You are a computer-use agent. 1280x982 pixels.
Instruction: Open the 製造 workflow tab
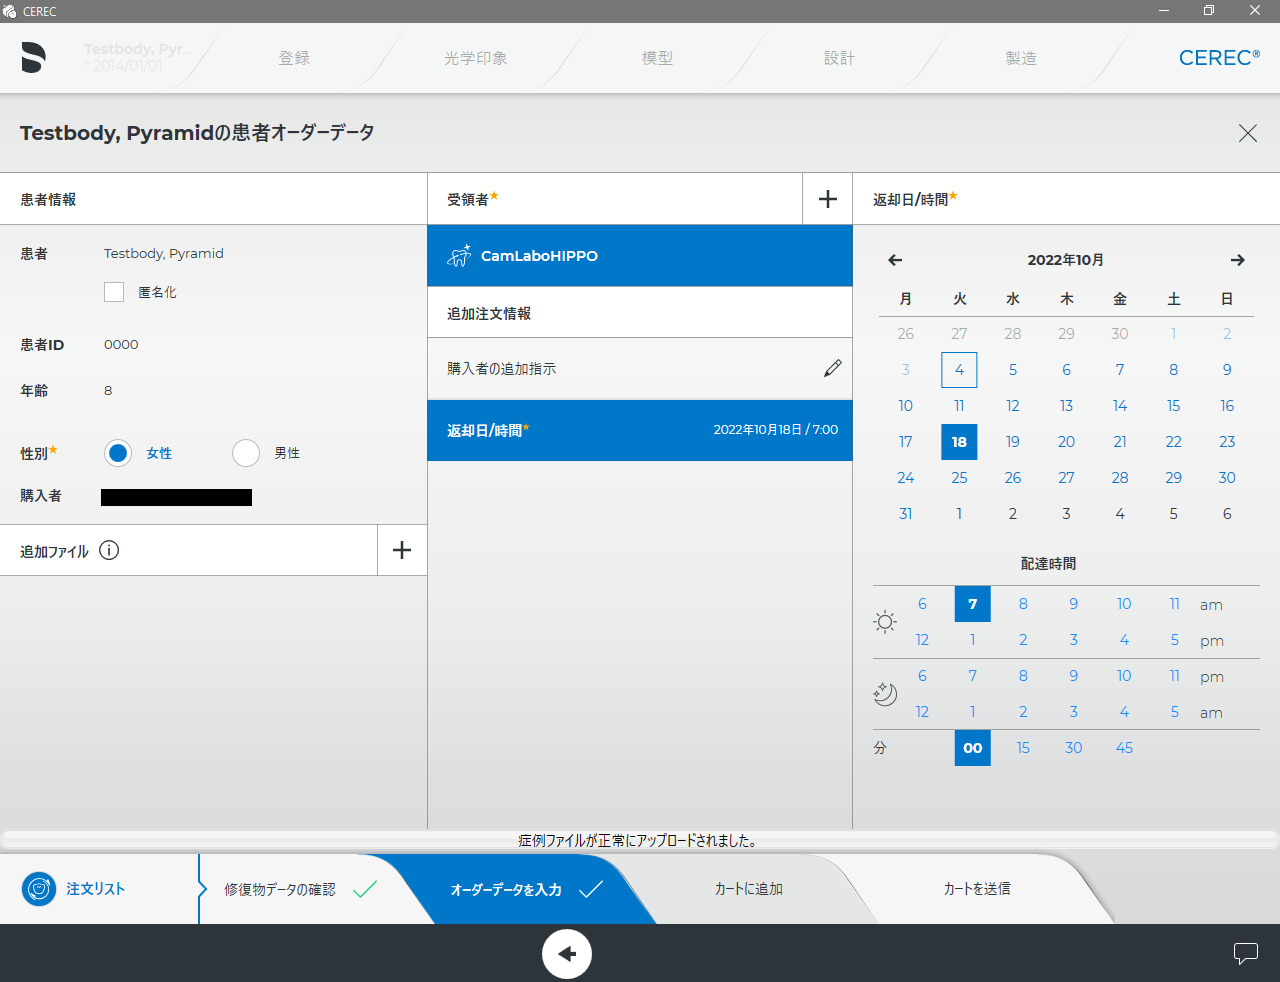tap(1021, 58)
